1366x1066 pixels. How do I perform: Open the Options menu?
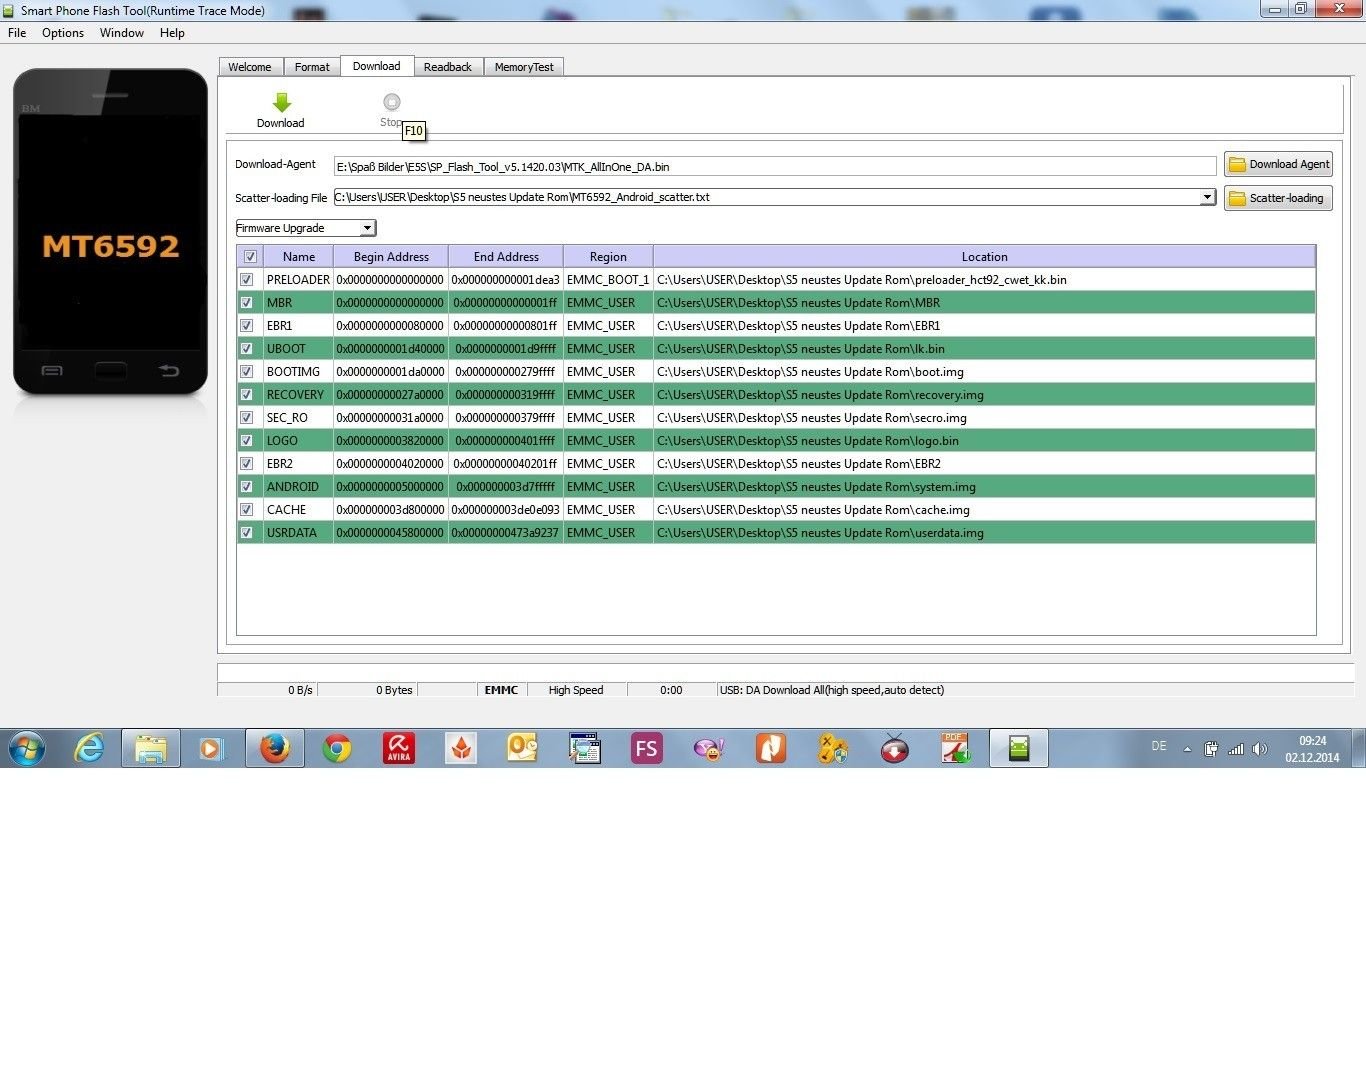pos(63,33)
